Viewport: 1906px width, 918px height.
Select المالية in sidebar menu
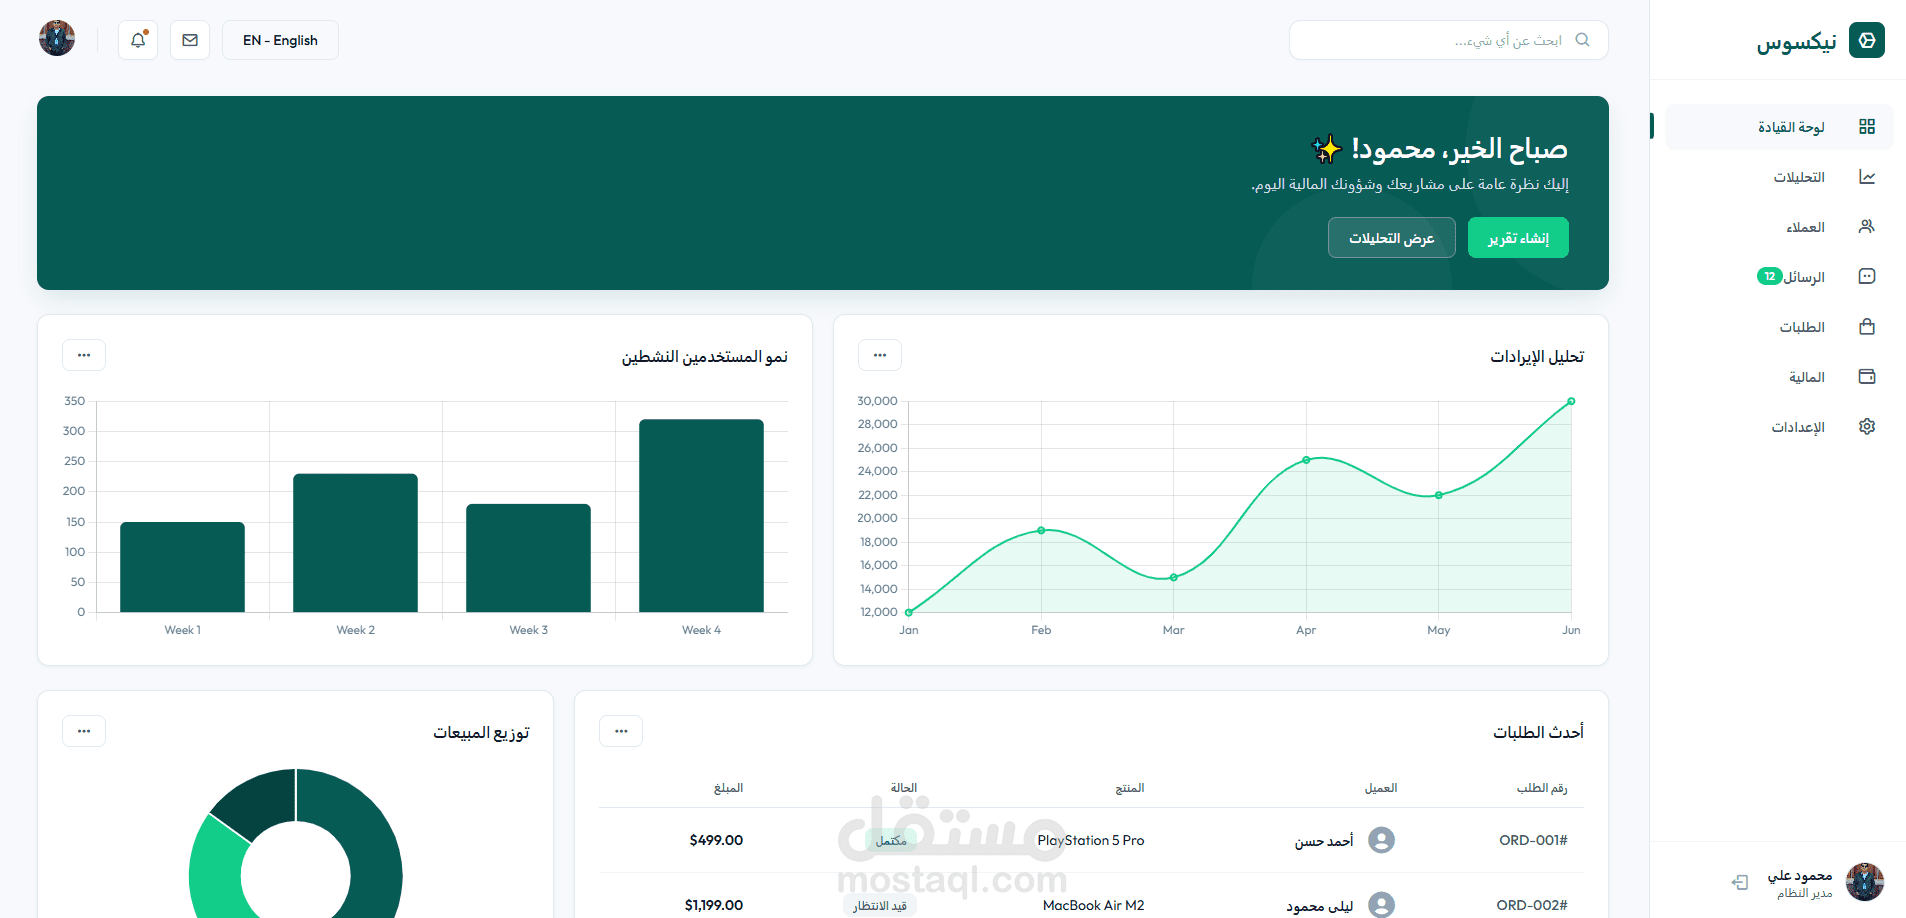pyautogui.click(x=1780, y=377)
